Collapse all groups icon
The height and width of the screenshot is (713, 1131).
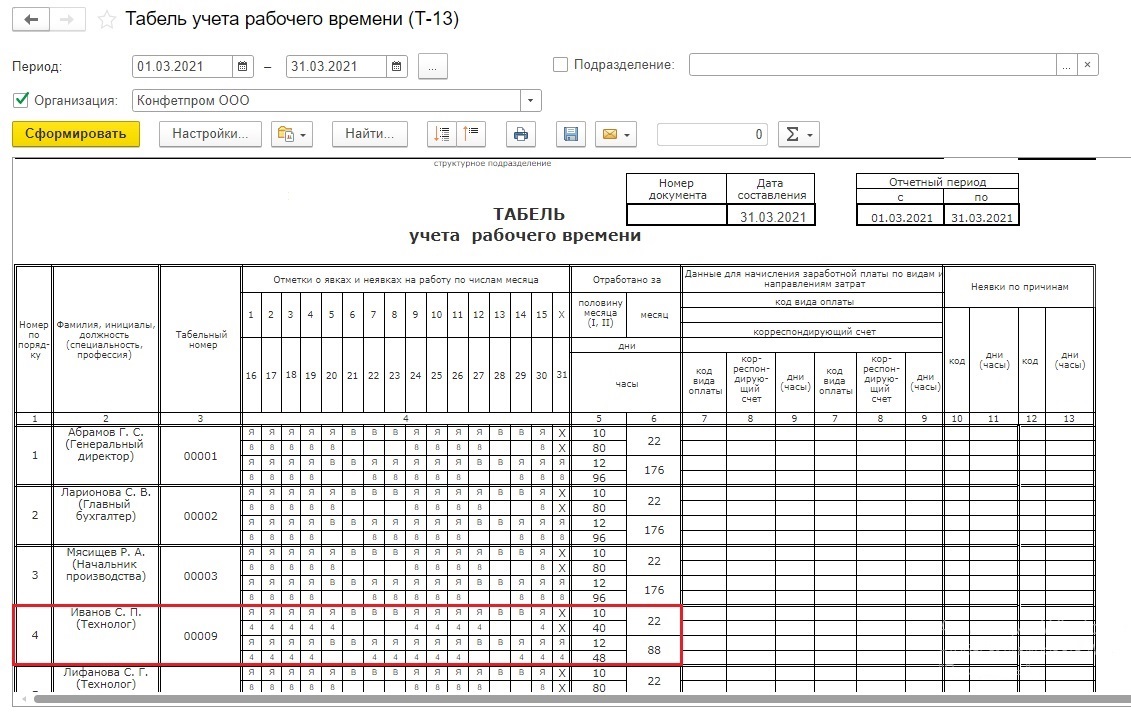click(471, 134)
